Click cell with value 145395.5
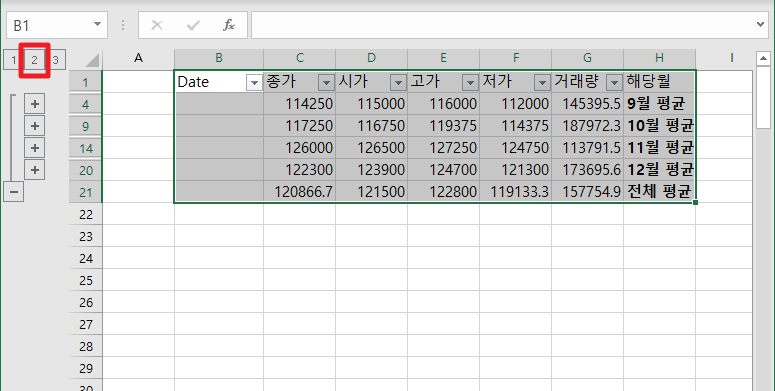 [588, 104]
